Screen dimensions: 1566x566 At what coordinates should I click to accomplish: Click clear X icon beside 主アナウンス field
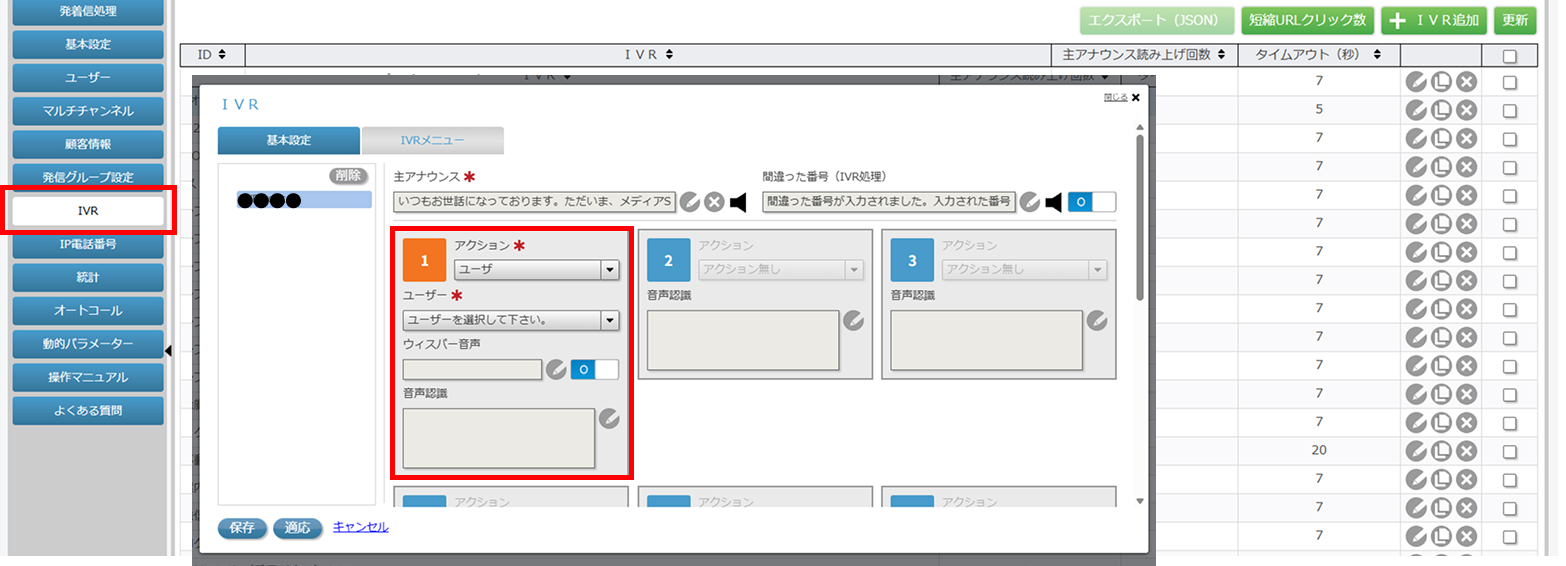click(x=713, y=203)
